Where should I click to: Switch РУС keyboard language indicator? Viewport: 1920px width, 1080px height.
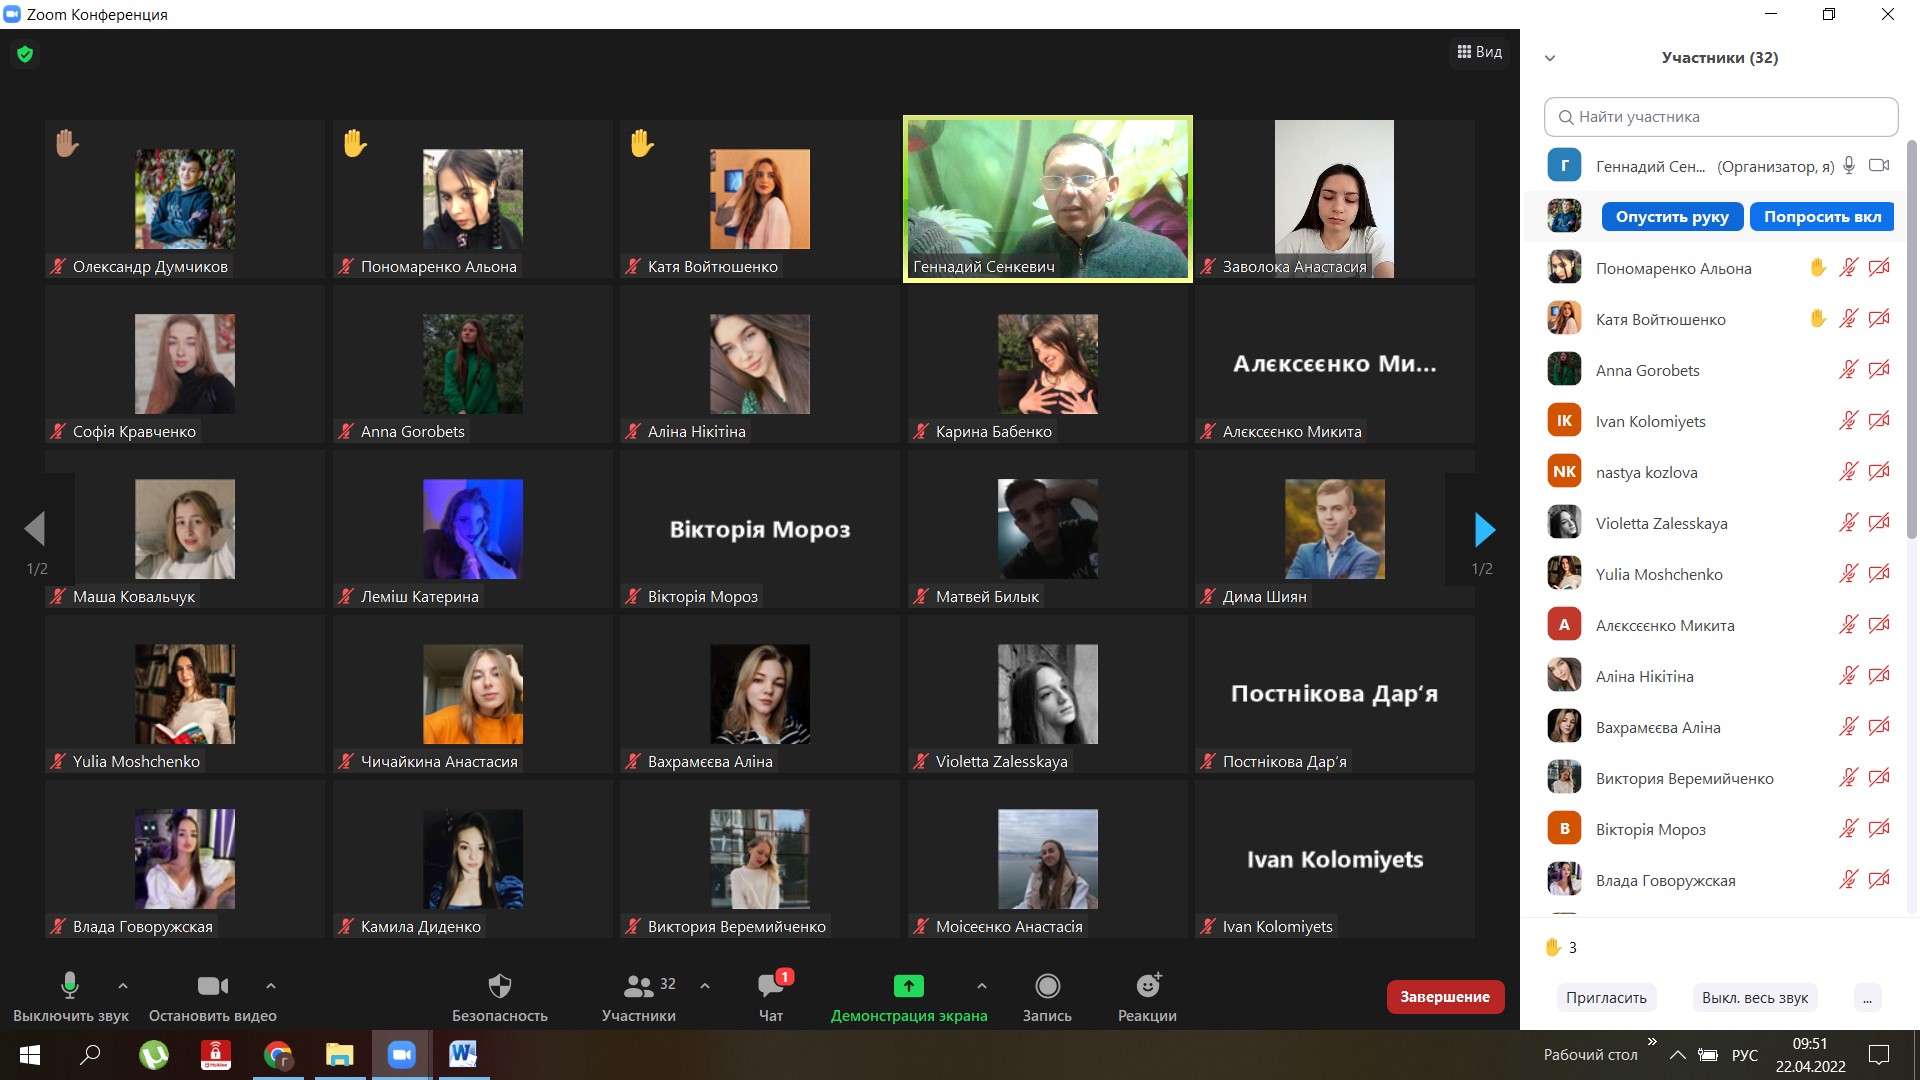(1744, 1055)
